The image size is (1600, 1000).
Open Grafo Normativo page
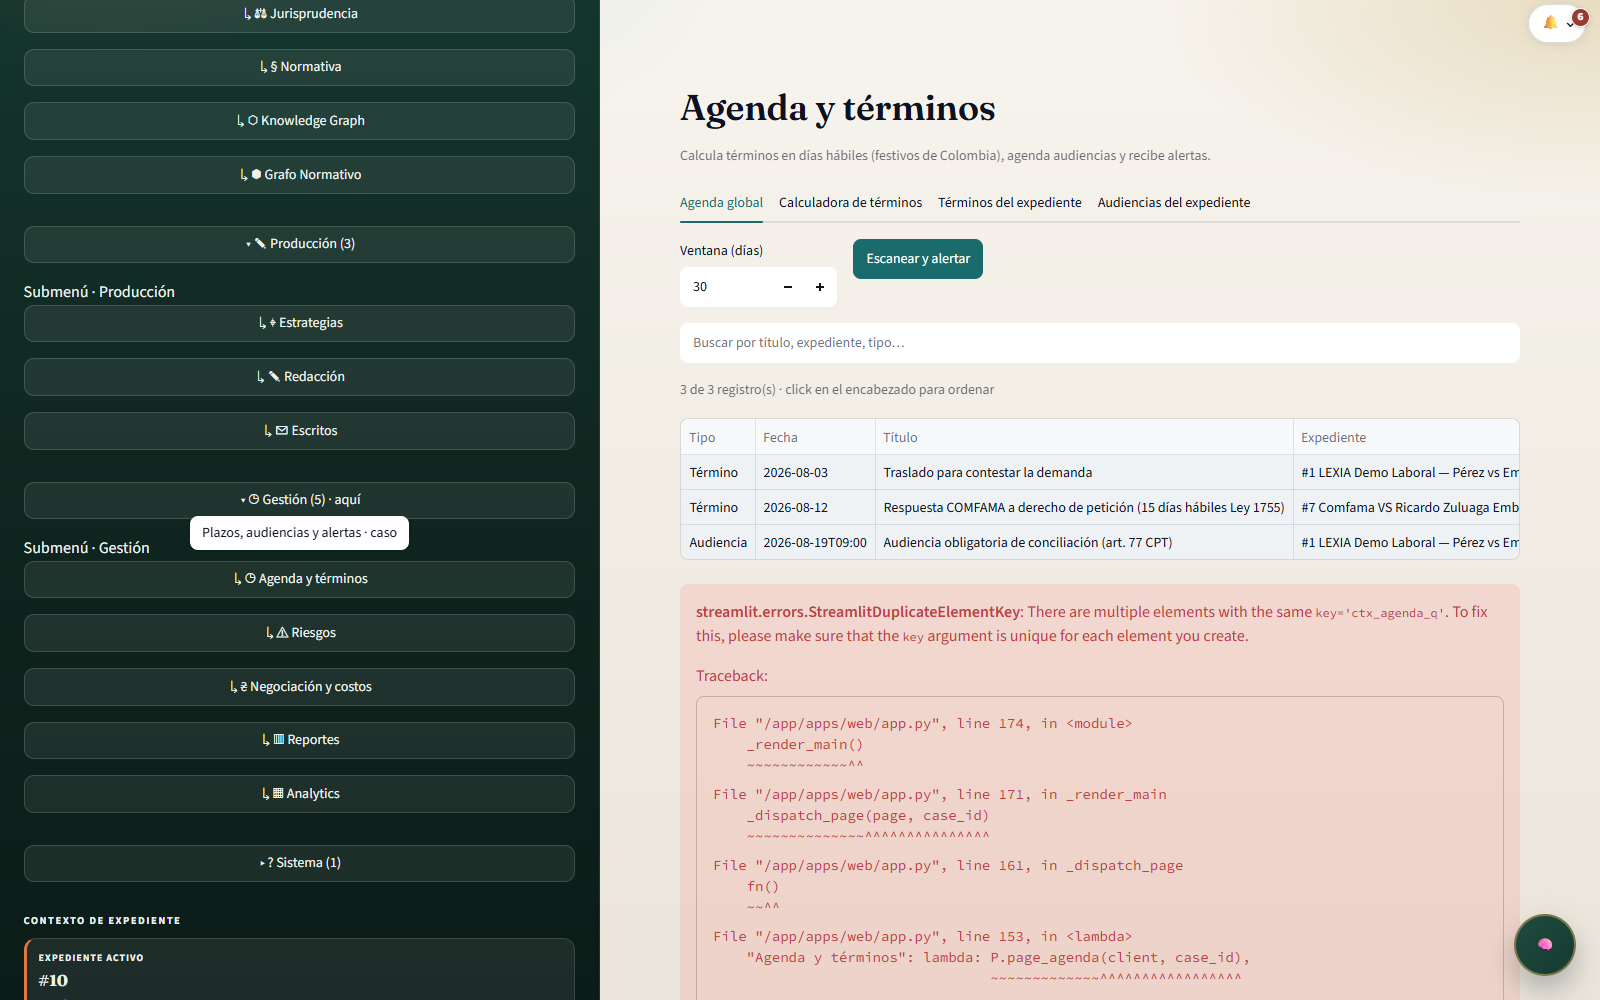(x=299, y=175)
